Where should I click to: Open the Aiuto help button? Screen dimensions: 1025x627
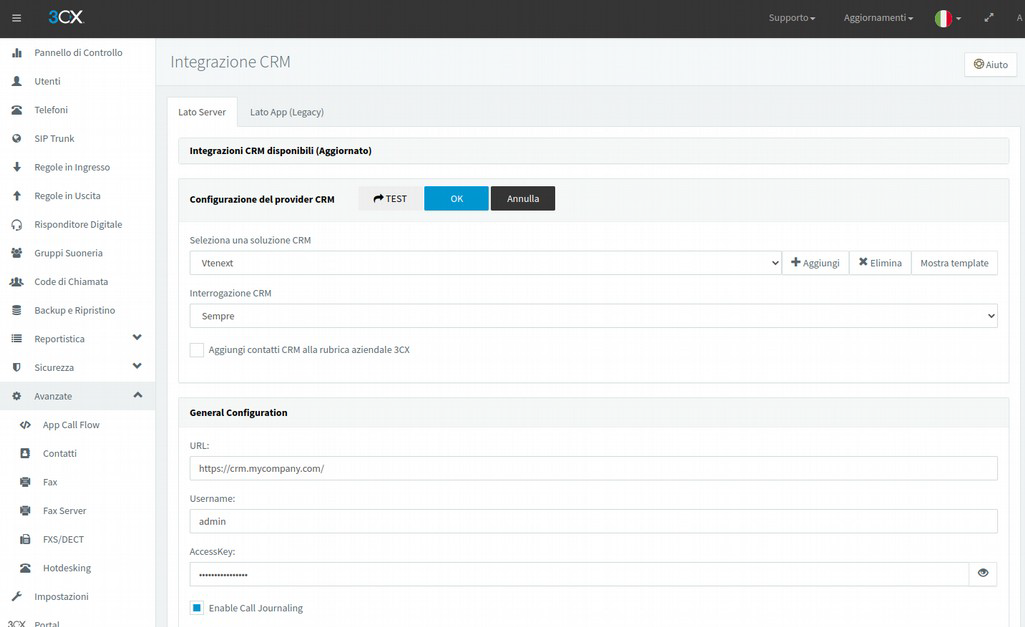pos(990,64)
